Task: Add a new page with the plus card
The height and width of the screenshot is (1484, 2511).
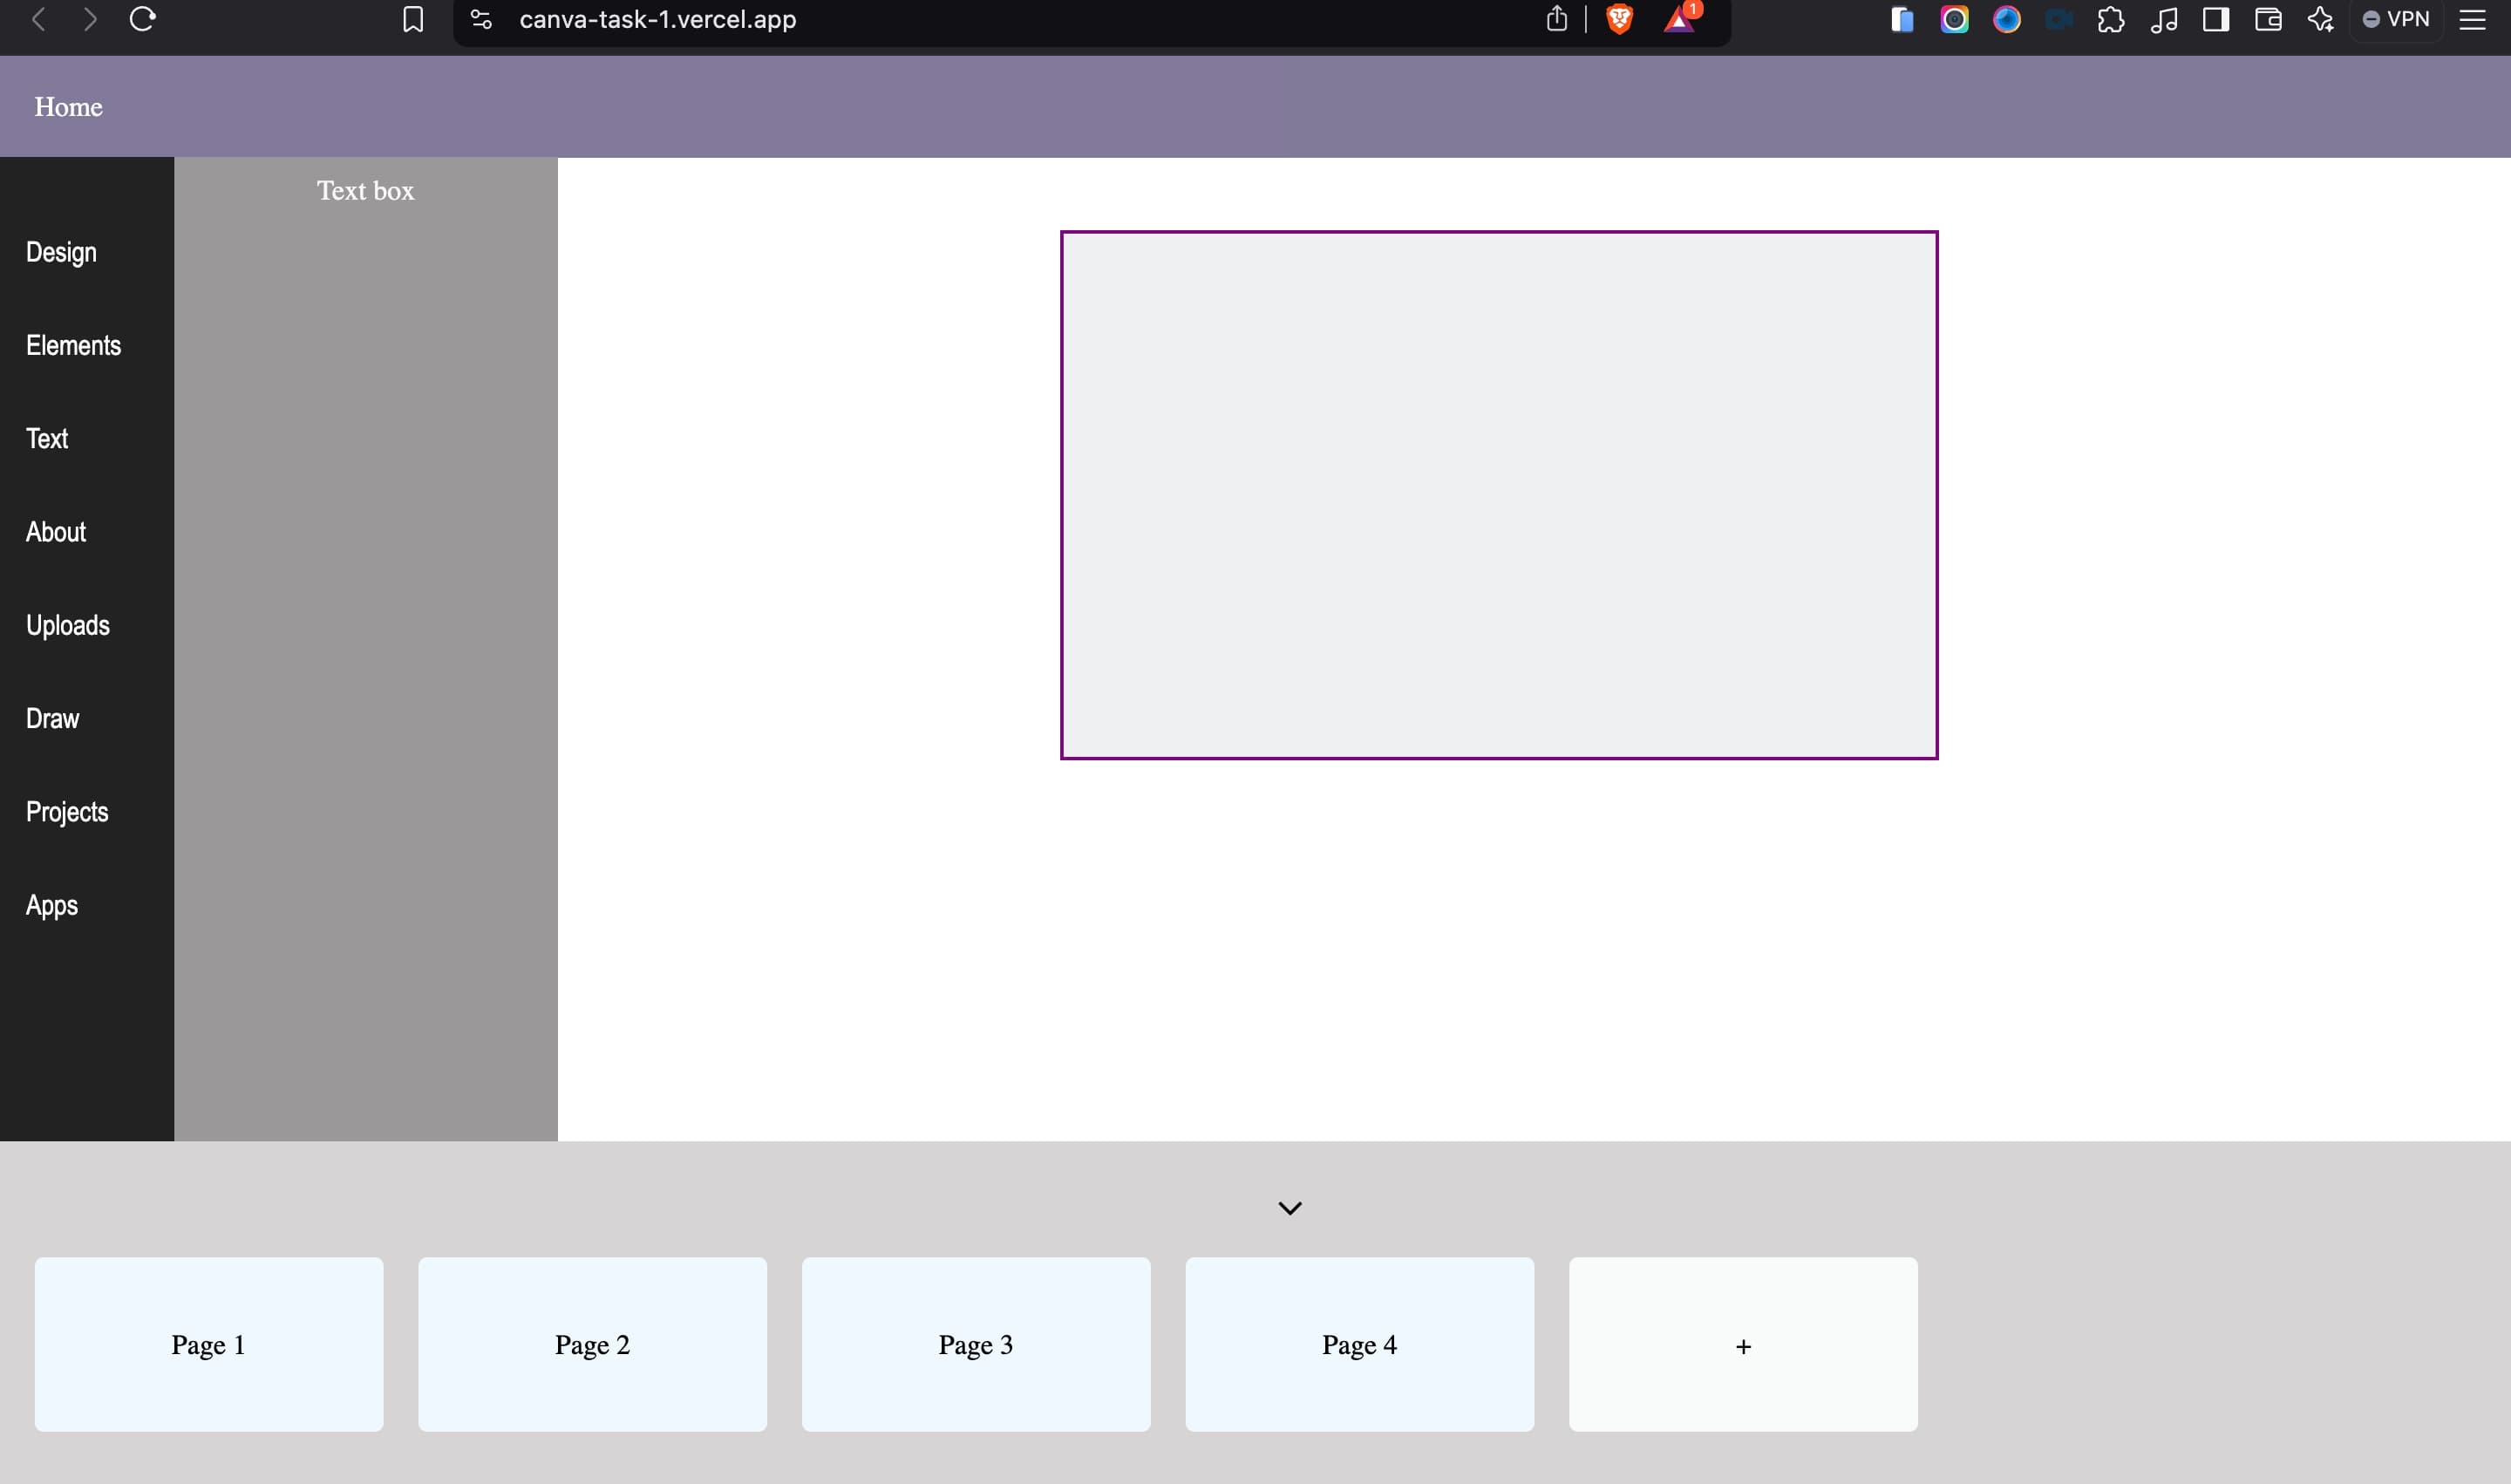Action: click(1743, 1344)
